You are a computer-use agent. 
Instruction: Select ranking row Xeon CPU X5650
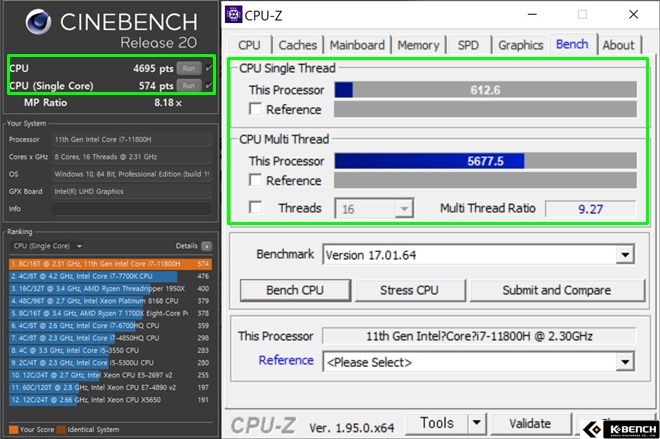tap(110, 400)
